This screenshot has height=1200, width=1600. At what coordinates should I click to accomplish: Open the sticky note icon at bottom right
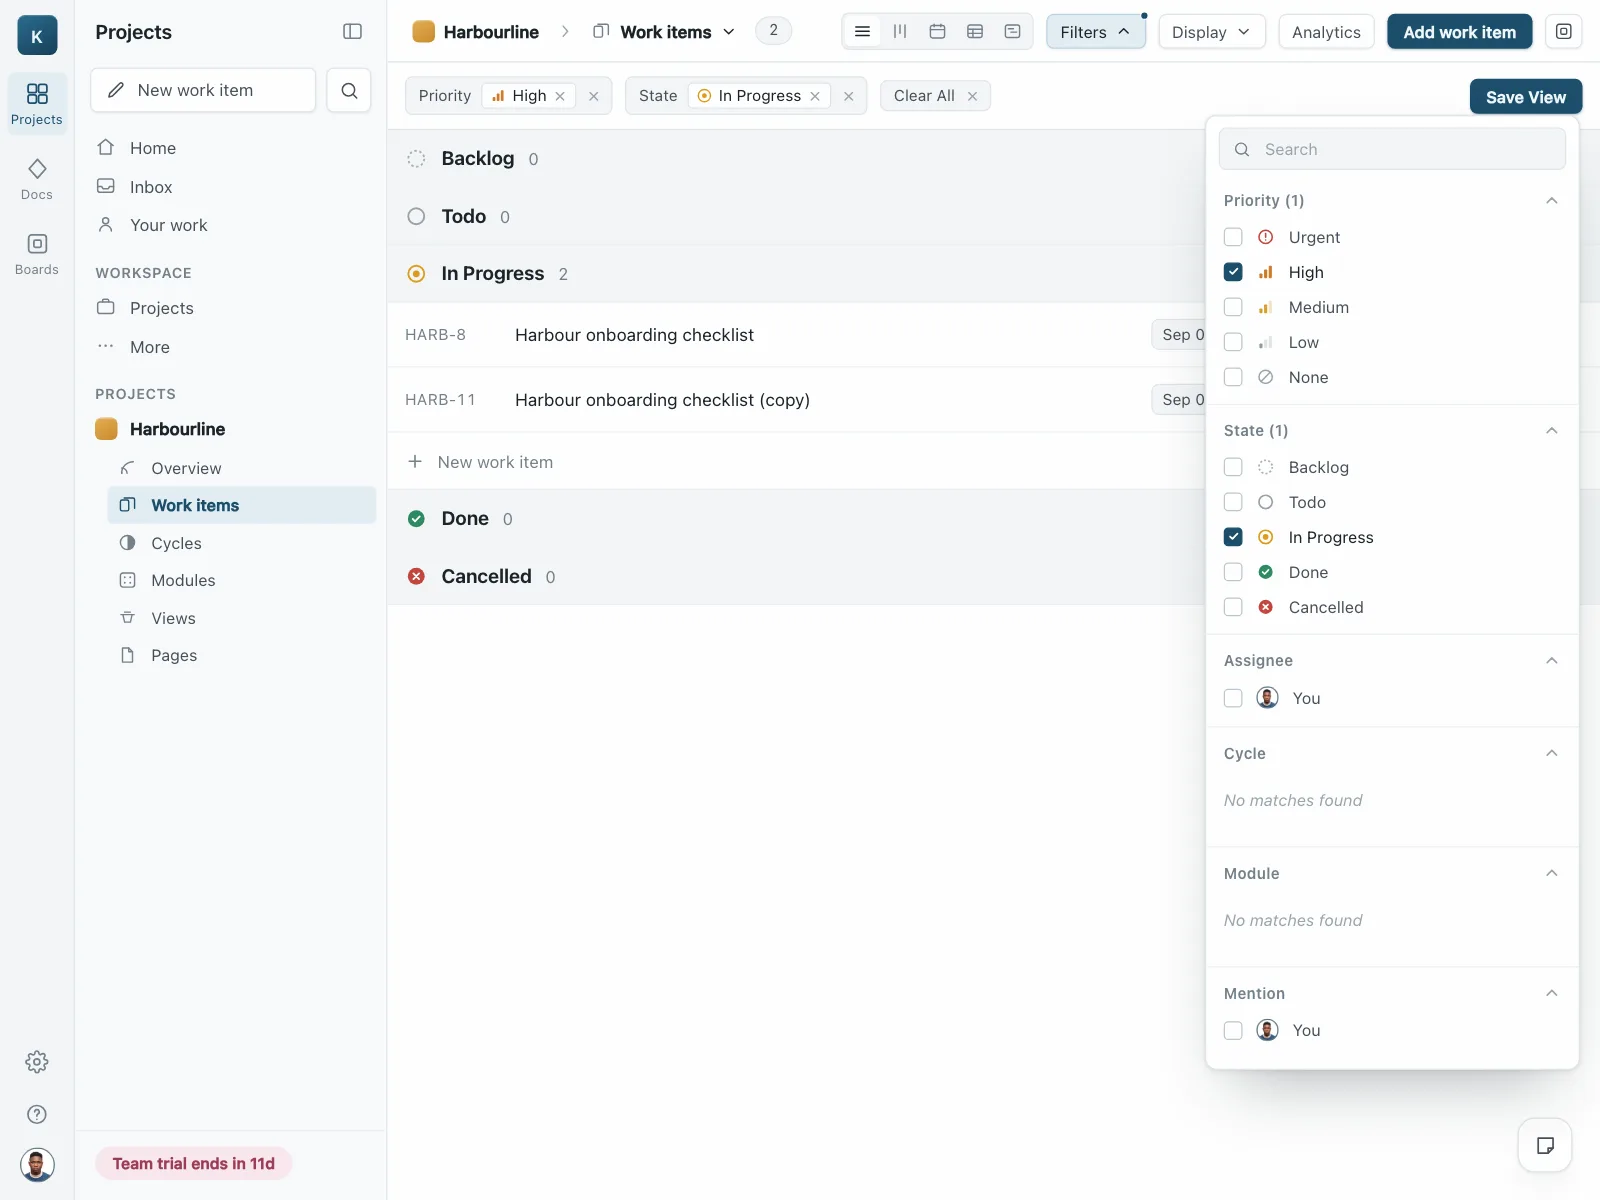coord(1545,1145)
